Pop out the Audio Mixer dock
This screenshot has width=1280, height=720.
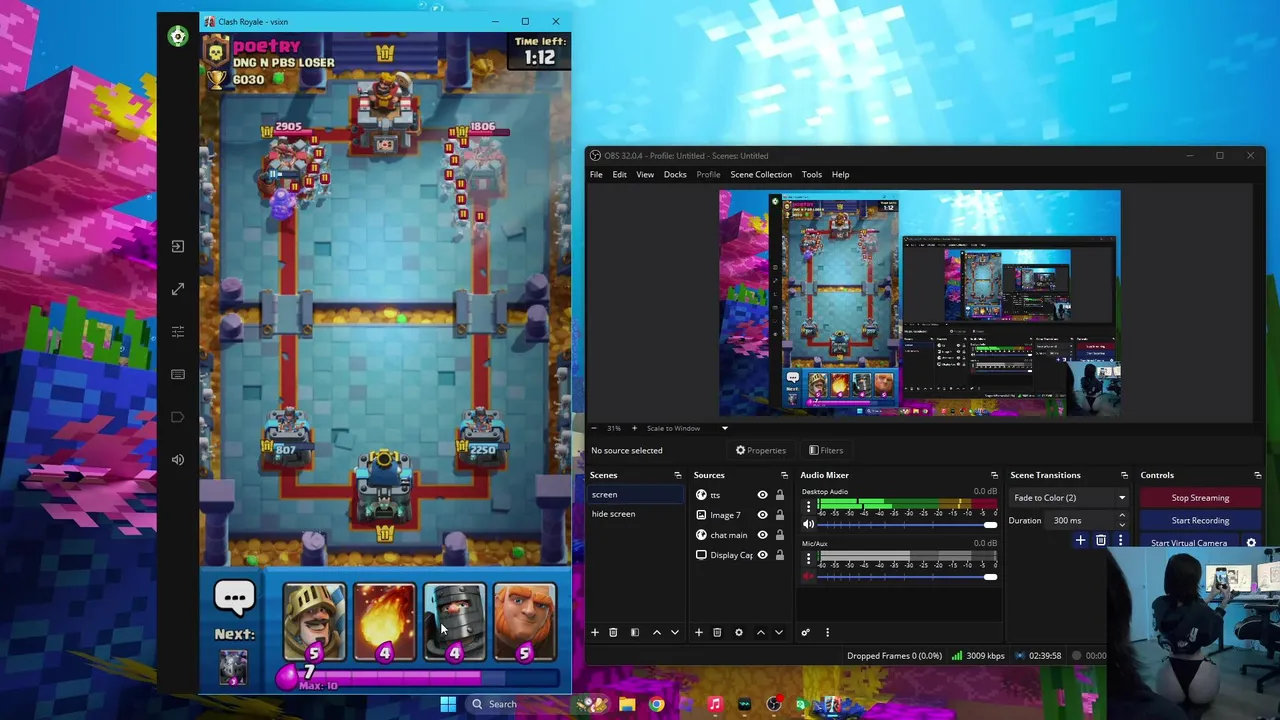click(x=994, y=475)
